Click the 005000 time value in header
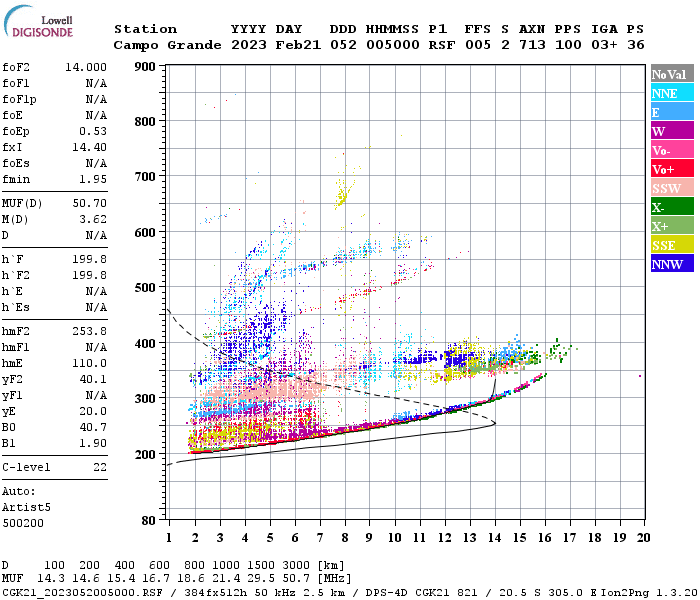The width and height of the screenshot is (700, 600). (393, 45)
